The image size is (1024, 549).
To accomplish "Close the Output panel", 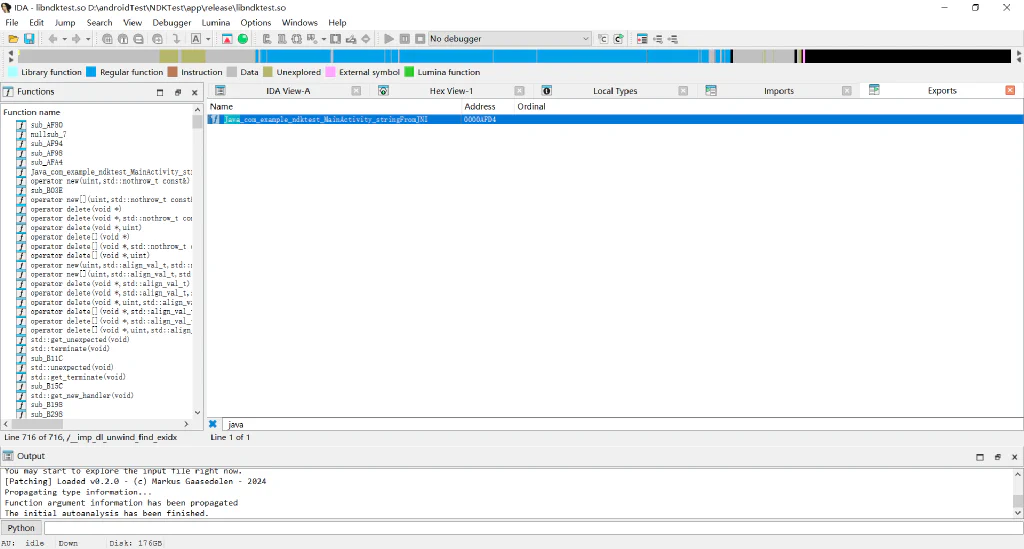I will [x=1015, y=457].
